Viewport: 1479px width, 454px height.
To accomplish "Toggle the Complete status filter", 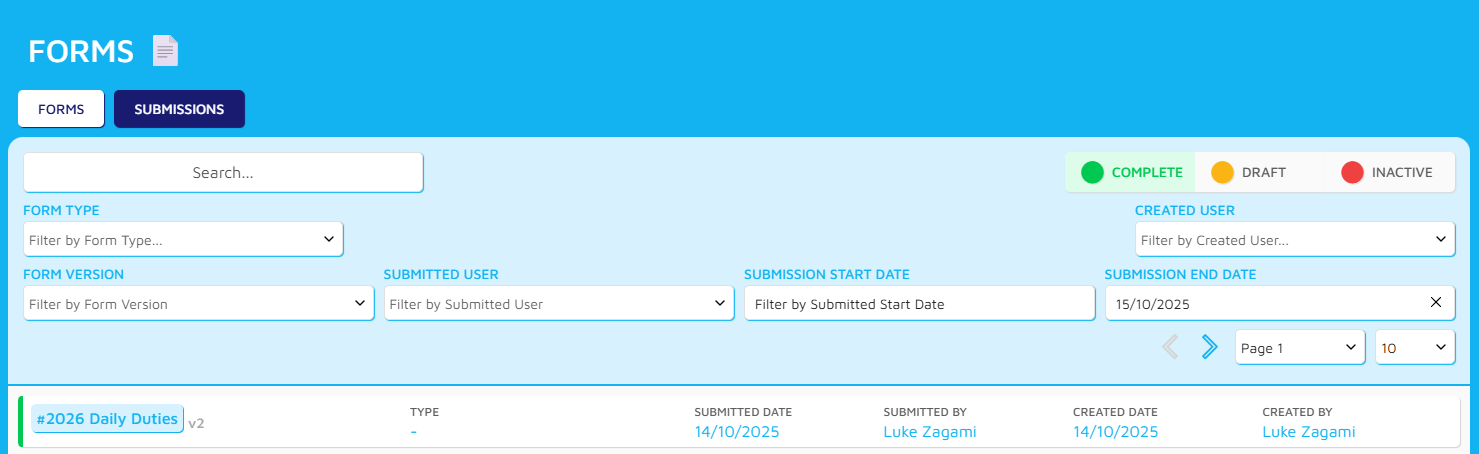I will (1131, 172).
